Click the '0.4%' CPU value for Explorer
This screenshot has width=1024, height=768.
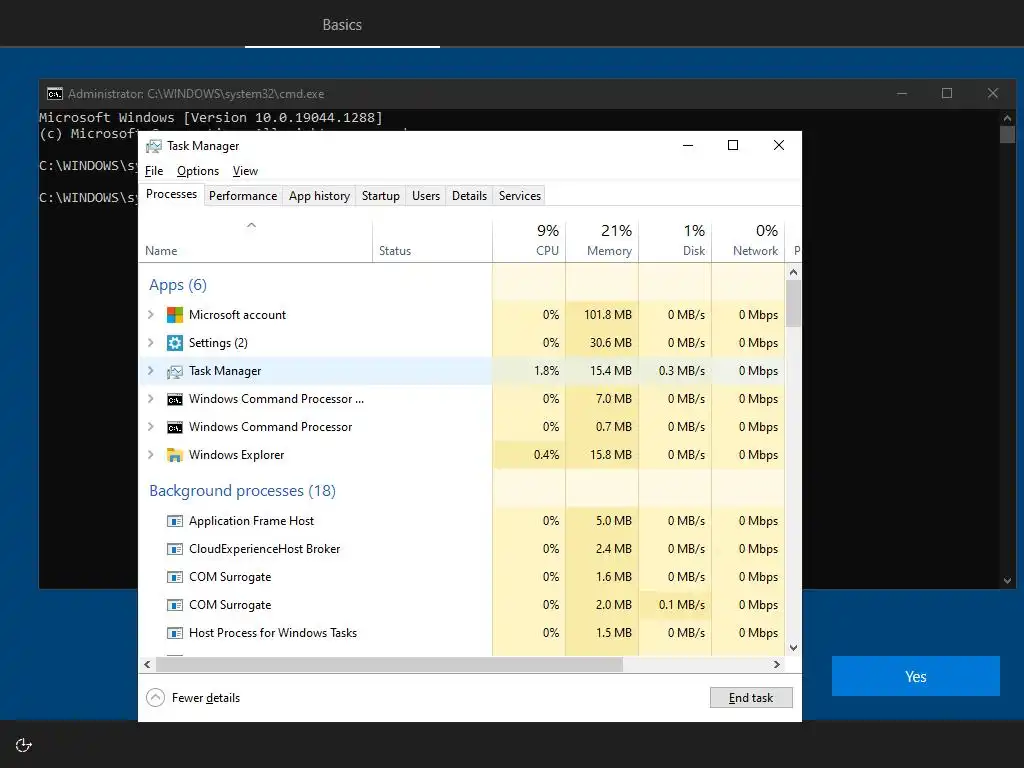547,455
